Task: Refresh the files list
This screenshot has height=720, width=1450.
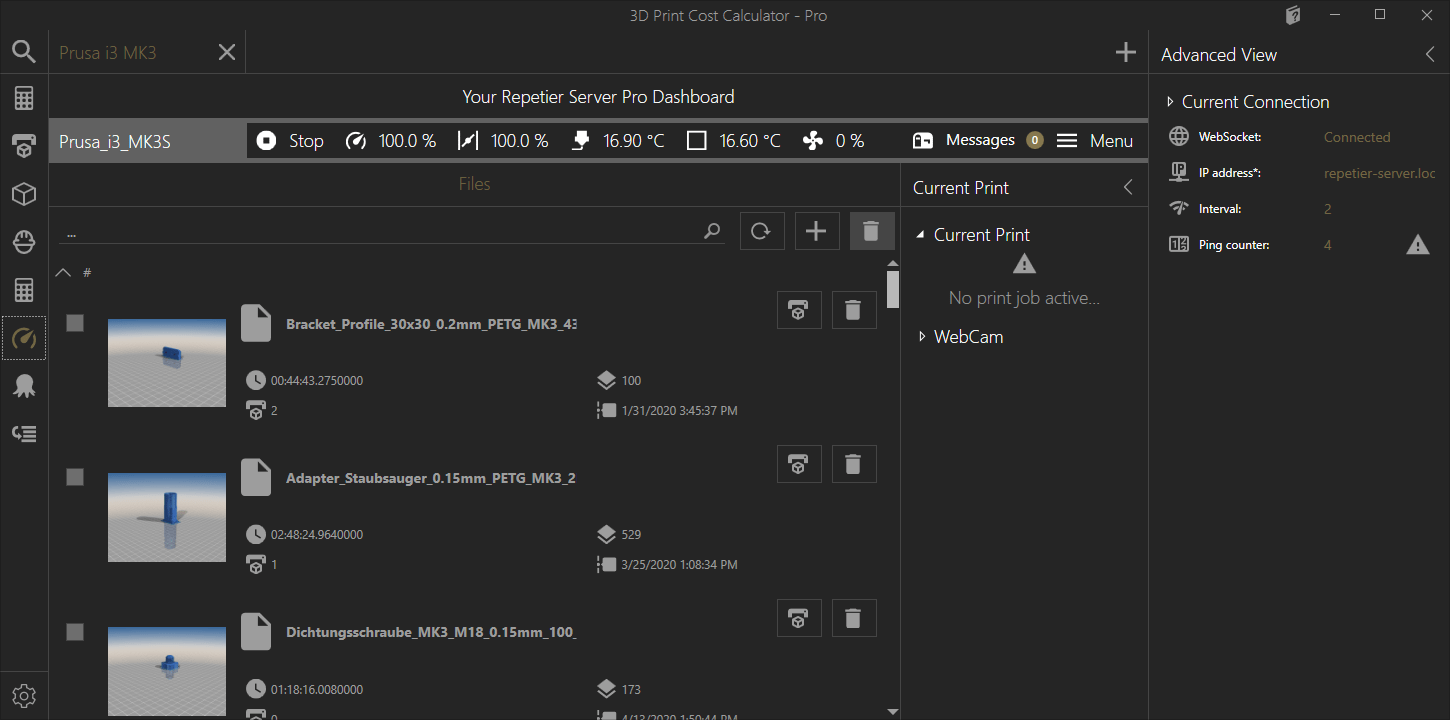Action: 762,231
